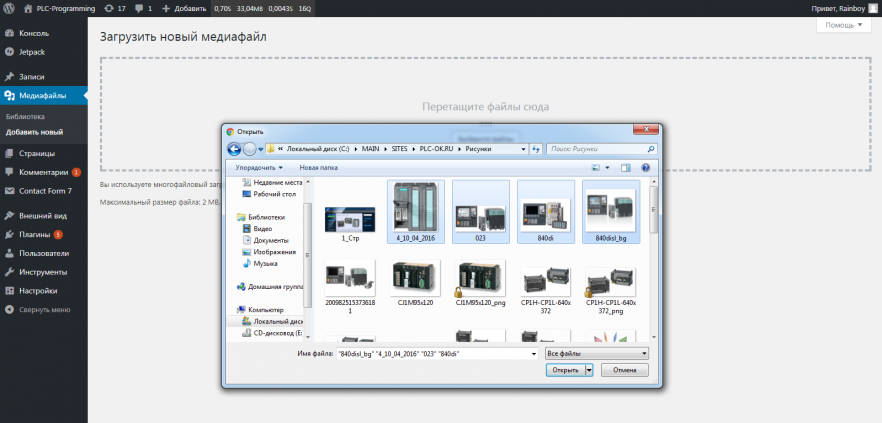
Task: Click the 'Открыть' button
Action: (x=566, y=370)
